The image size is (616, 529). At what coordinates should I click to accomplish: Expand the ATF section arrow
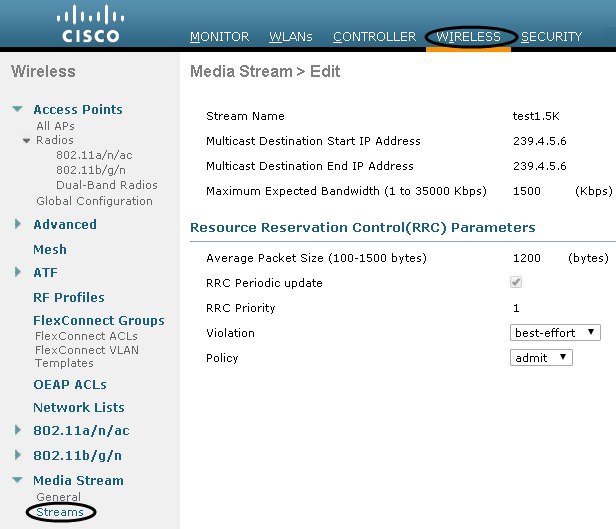(18, 272)
